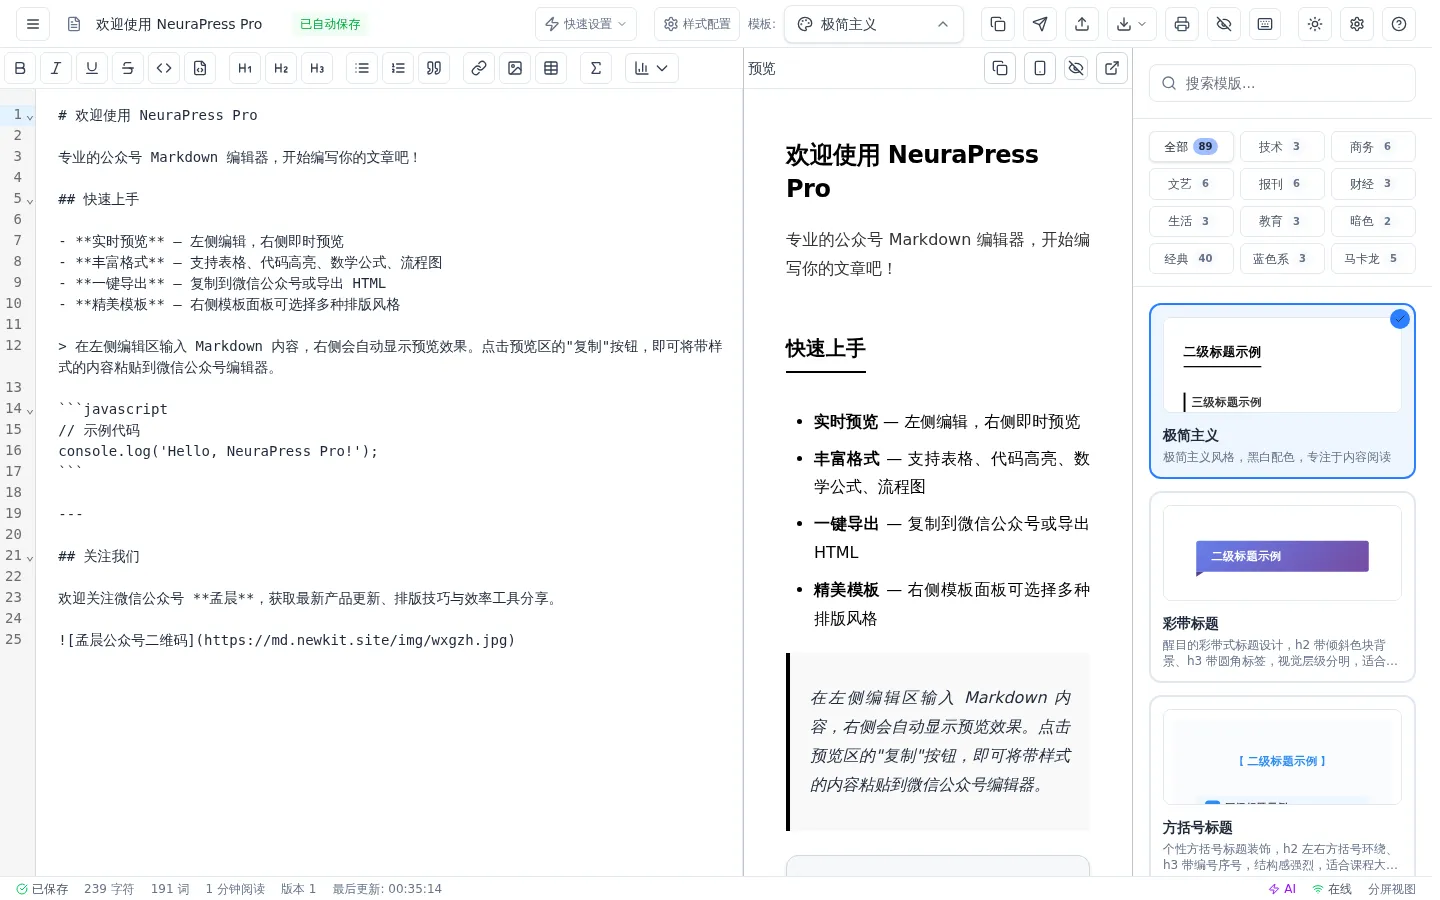Viewport: 1440px width, 900px height.
Task: Open the chart insert dropdown
Action: 651,68
